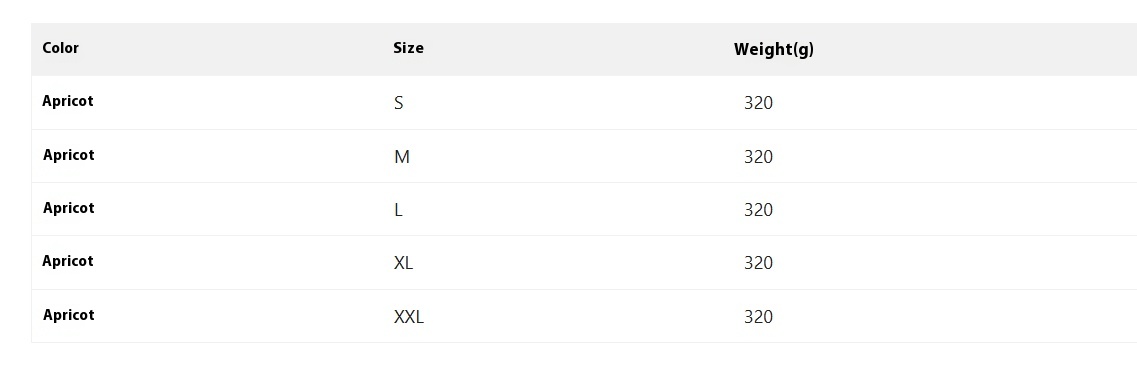The width and height of the screenshot is (1137, 366).
Task: Pick the 320 weight value for size XXL
Action: coord(758,317)
